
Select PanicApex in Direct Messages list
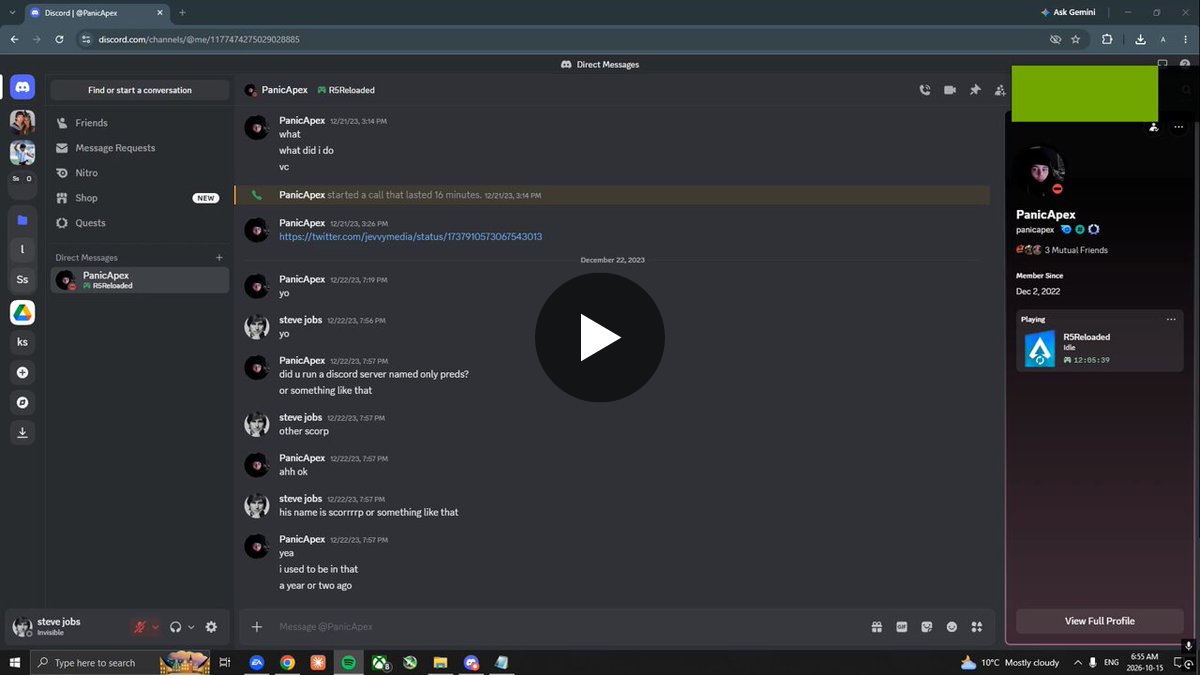[140, 280]
